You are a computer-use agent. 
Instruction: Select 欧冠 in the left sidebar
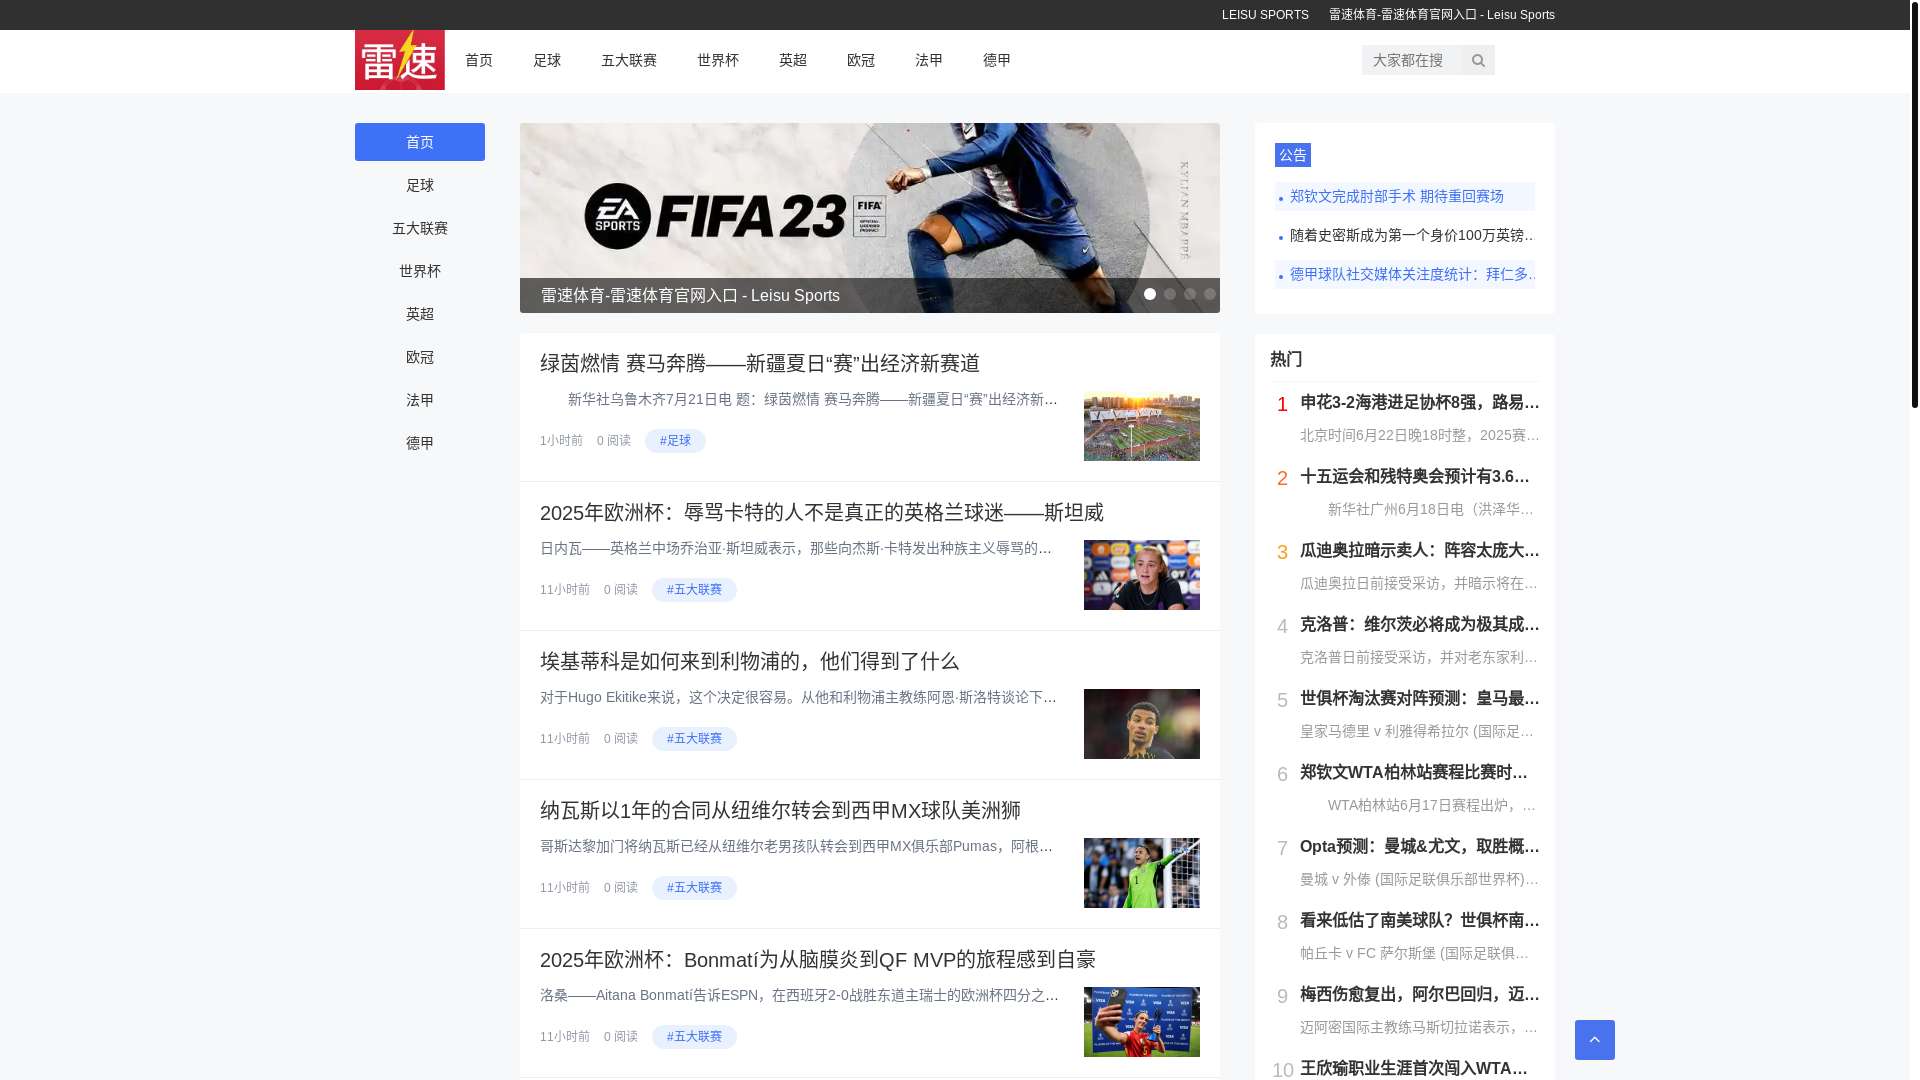coord(420,357)
